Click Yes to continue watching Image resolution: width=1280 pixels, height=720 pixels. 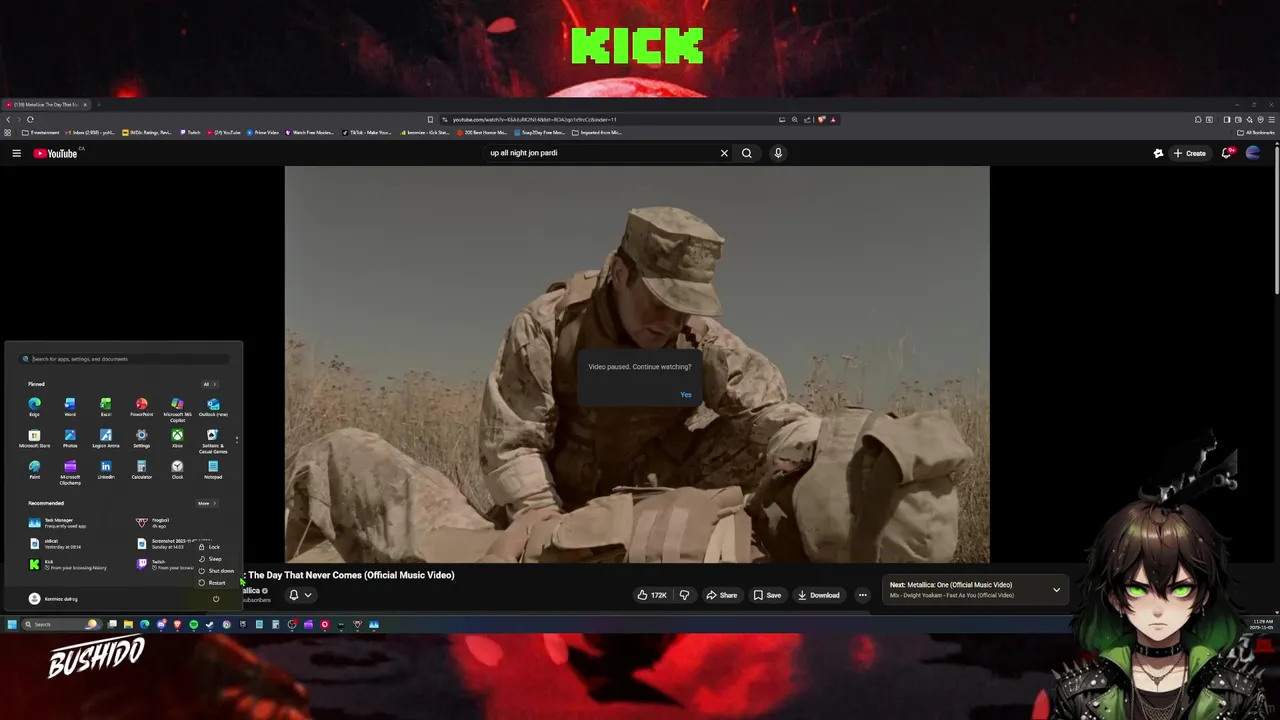[686, 394]
